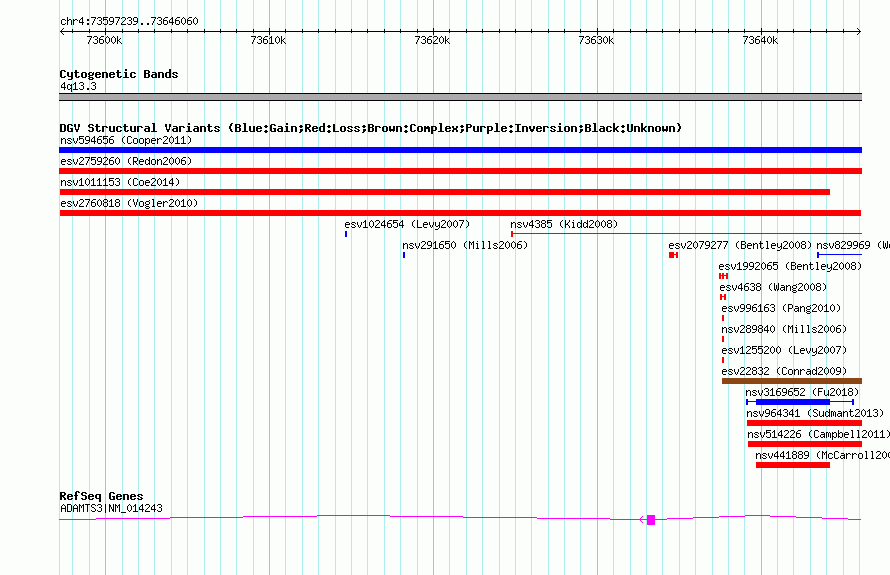
Task: Select the esv2759260 (Redon2006) red loss bar
Action: click(460, 171)
